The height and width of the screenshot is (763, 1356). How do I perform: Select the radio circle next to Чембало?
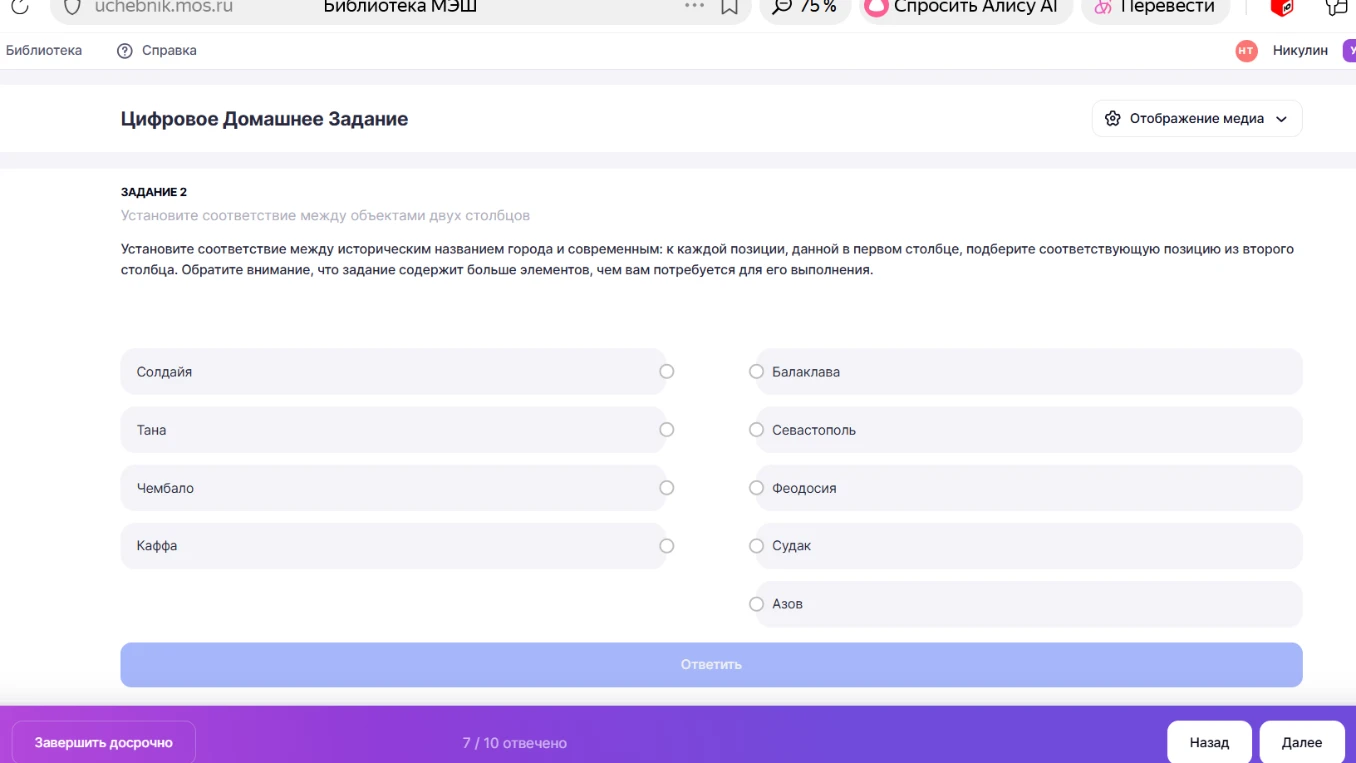click(x=667, y=488)
